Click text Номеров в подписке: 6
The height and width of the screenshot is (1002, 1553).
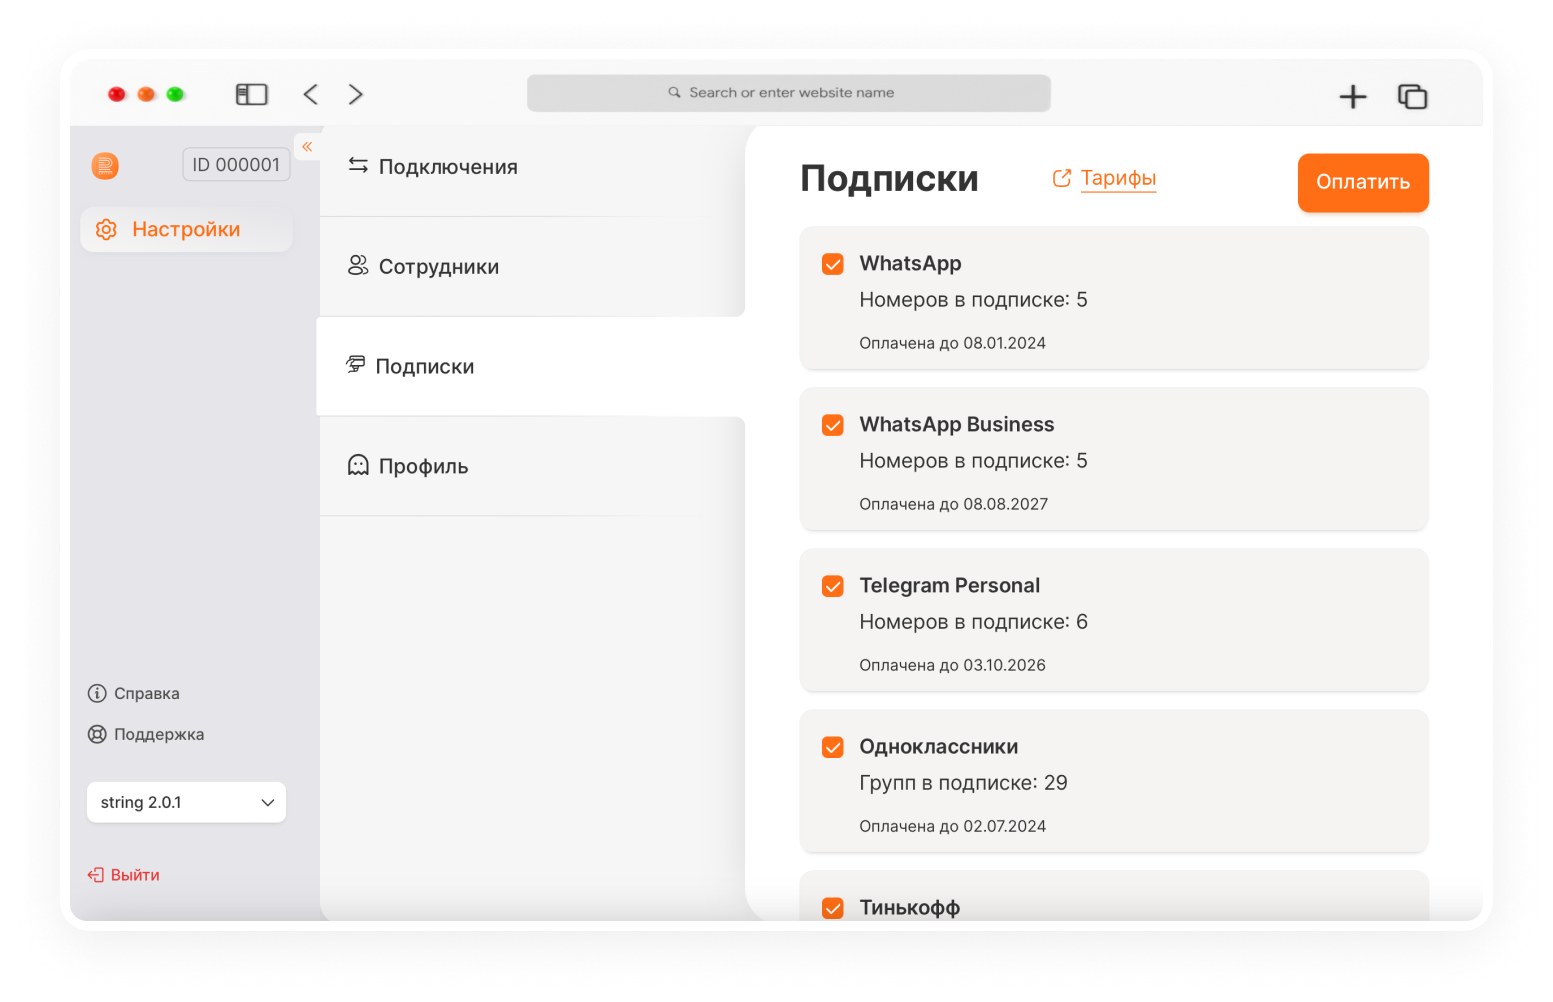click(973, 622)
